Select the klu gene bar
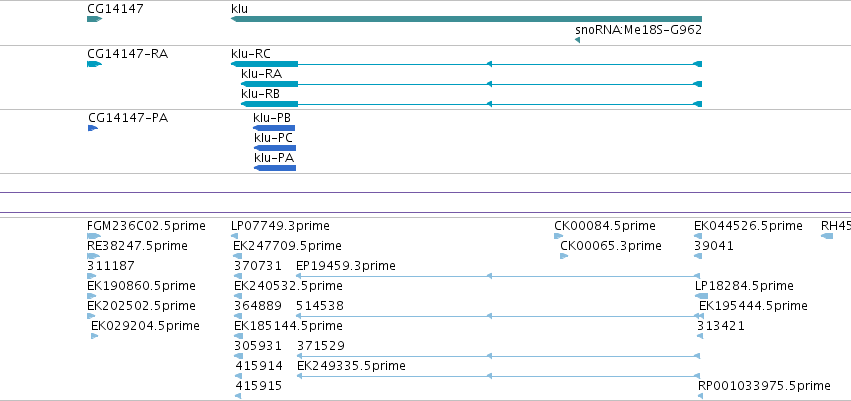Screen dimensions: 851x401 pyautogui.click(x=466, y=19)
